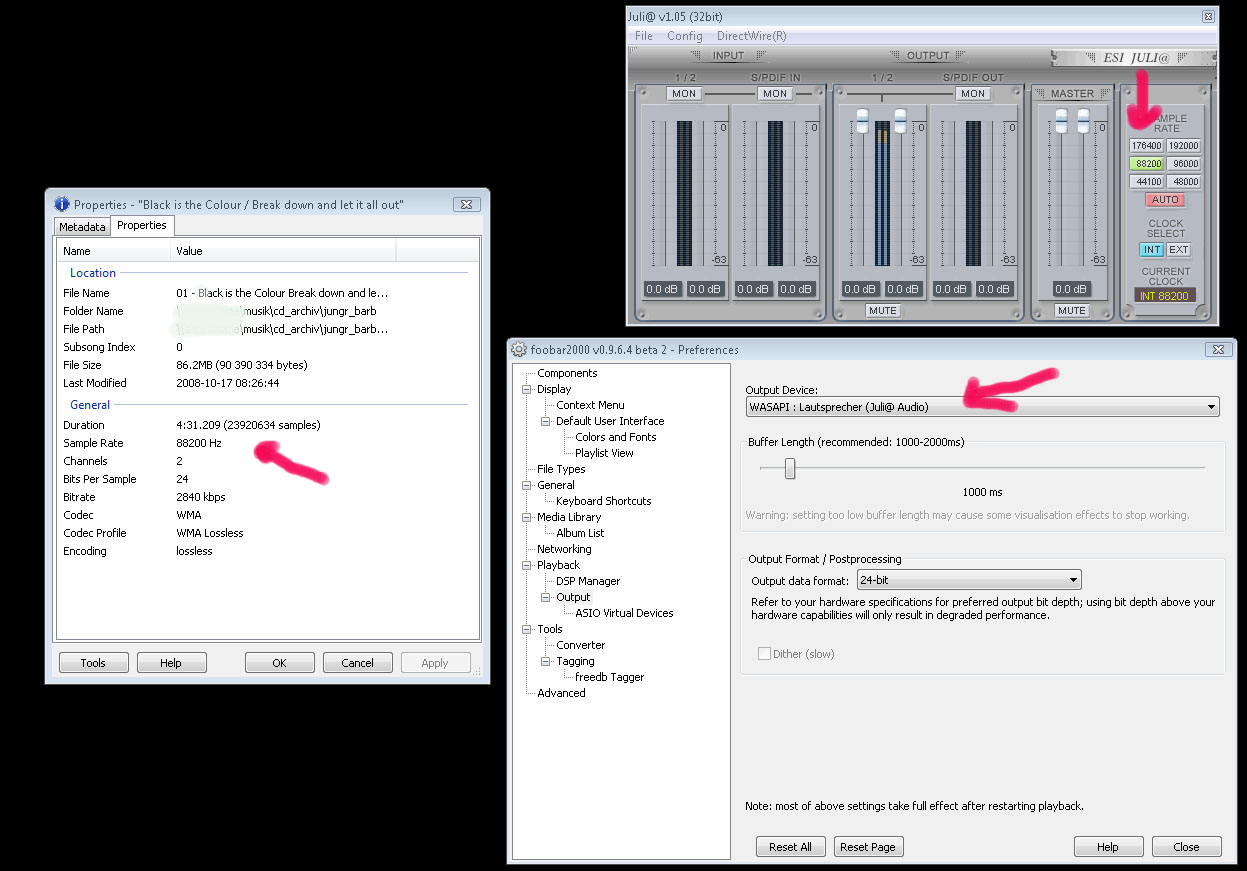1247x871 pixels.
Task: Collapse the Tagging tree node
Action: click(546, 661)
